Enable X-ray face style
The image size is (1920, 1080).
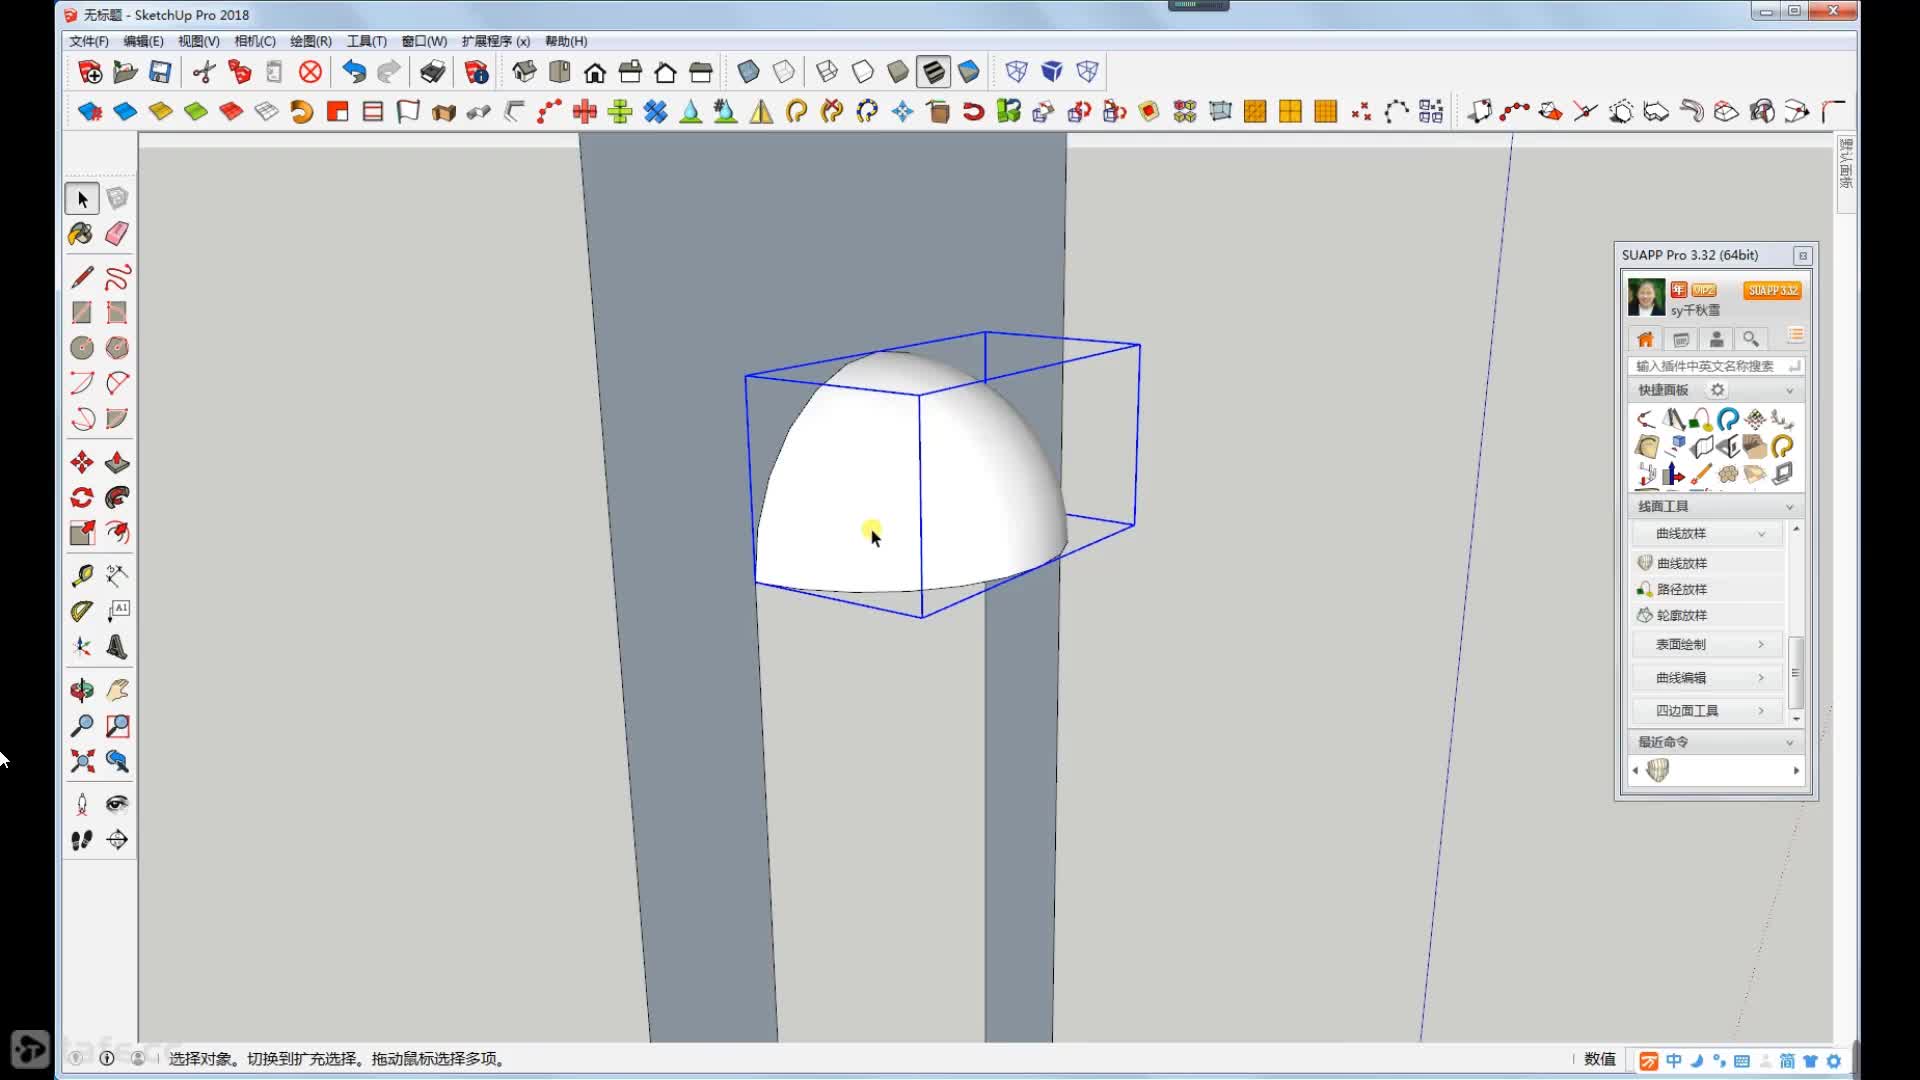coord(748,71)
